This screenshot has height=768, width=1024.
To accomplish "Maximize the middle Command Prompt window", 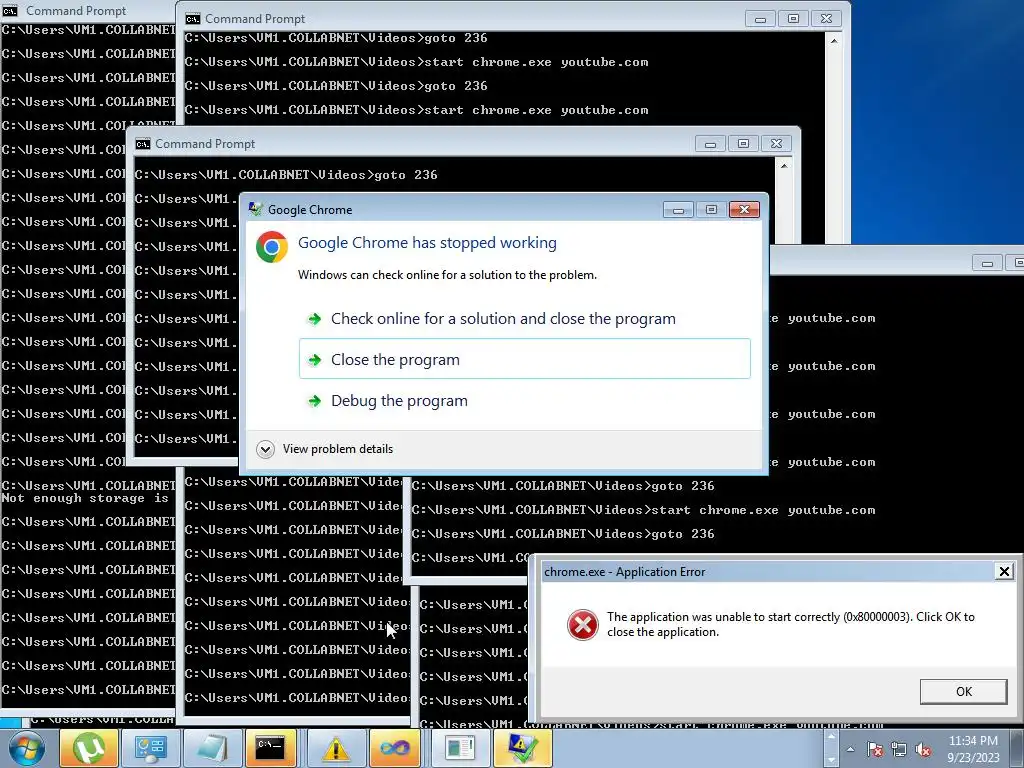I will (x=743, y=144).
